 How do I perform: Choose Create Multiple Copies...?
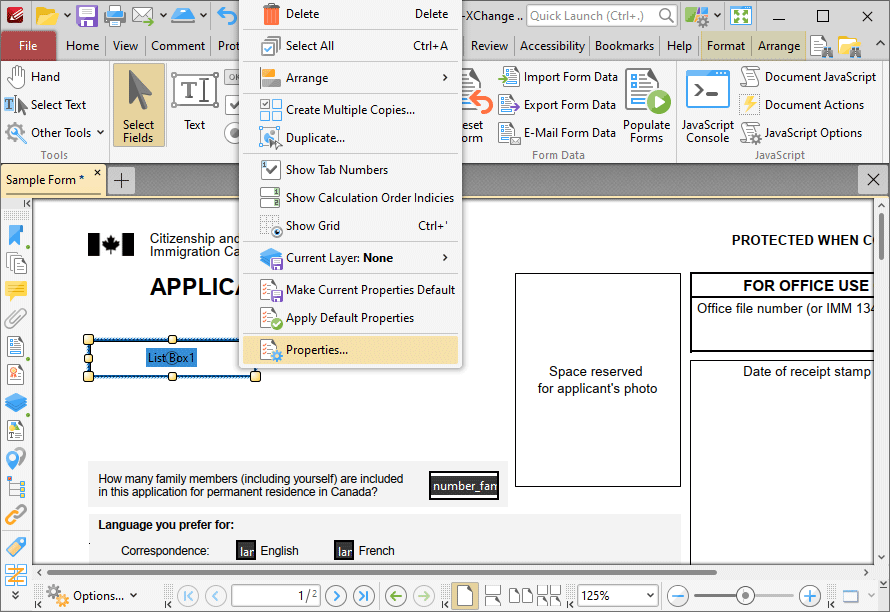tap(350, 110)
